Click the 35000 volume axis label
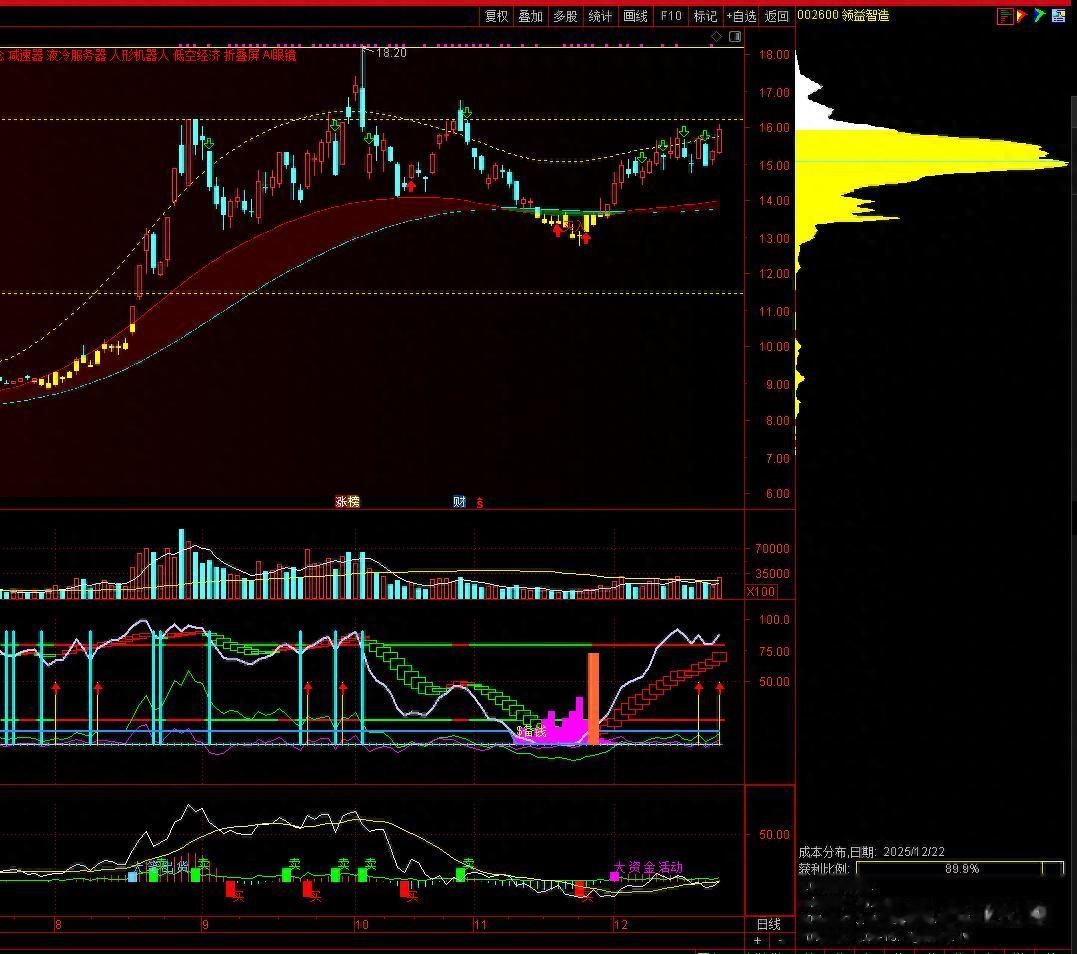This screenshot has width=1077, height=954. 772,573
